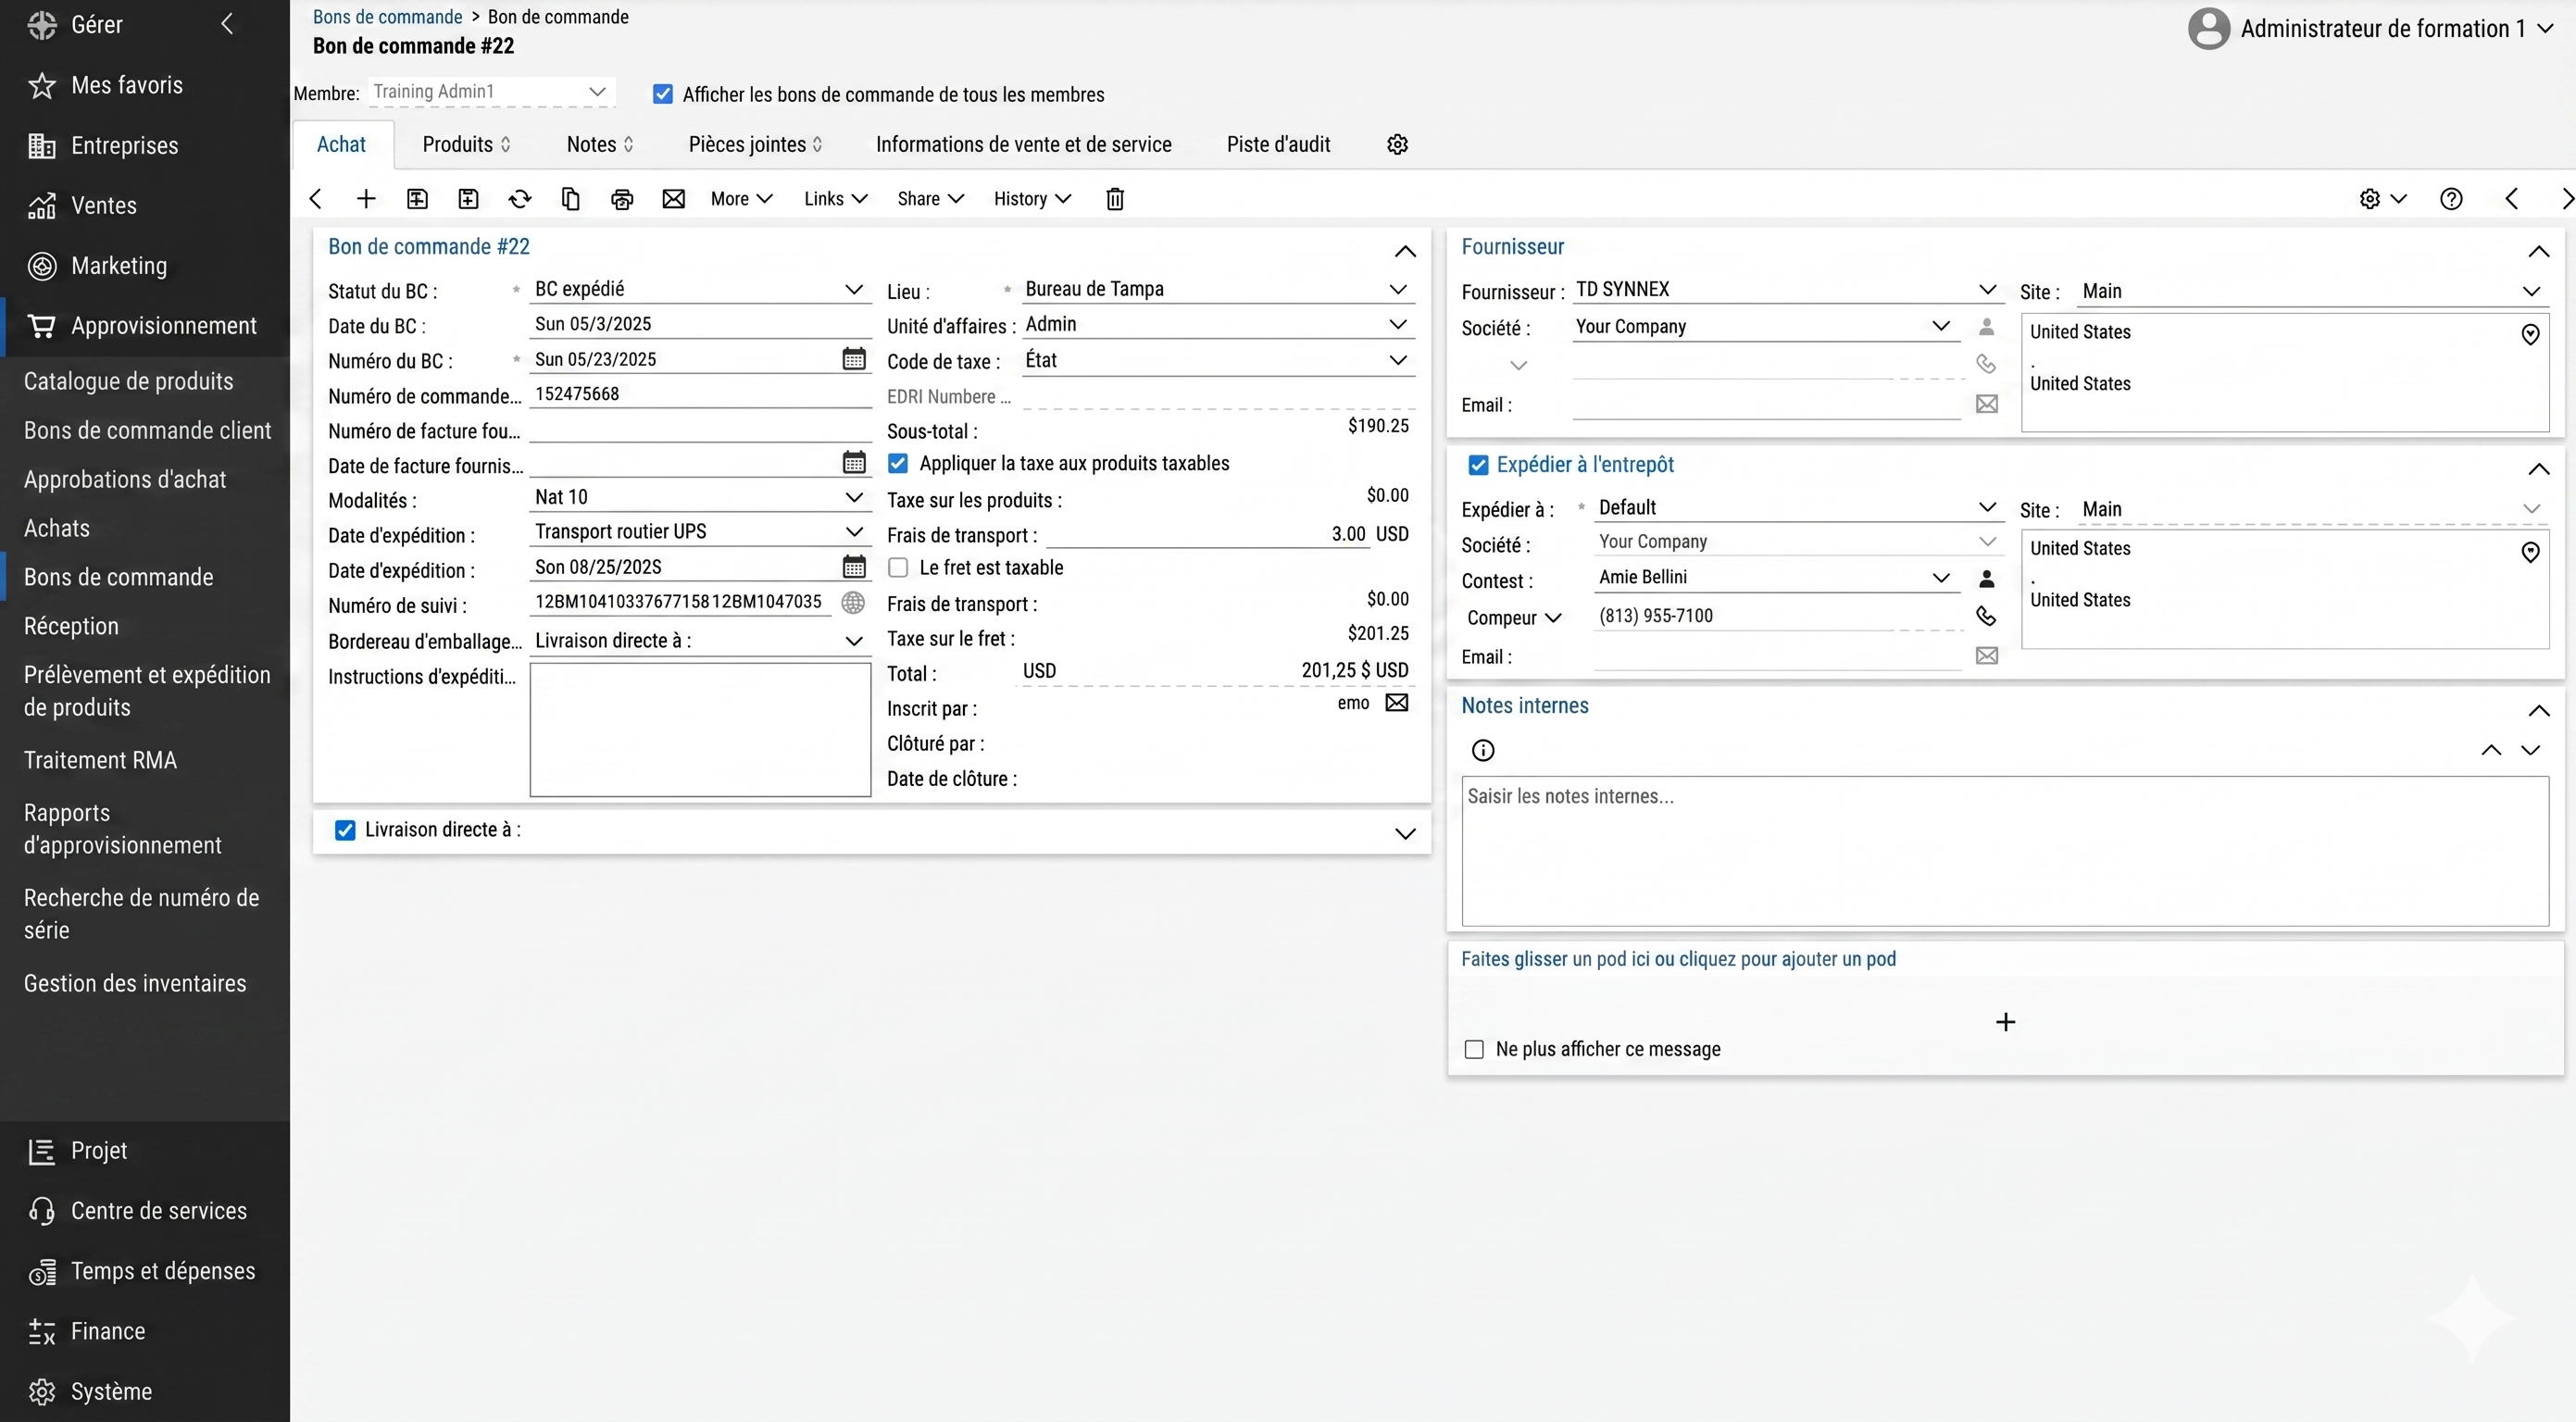Open the help question mark icon
Screen dimensions: 2576x1422
2451,199
